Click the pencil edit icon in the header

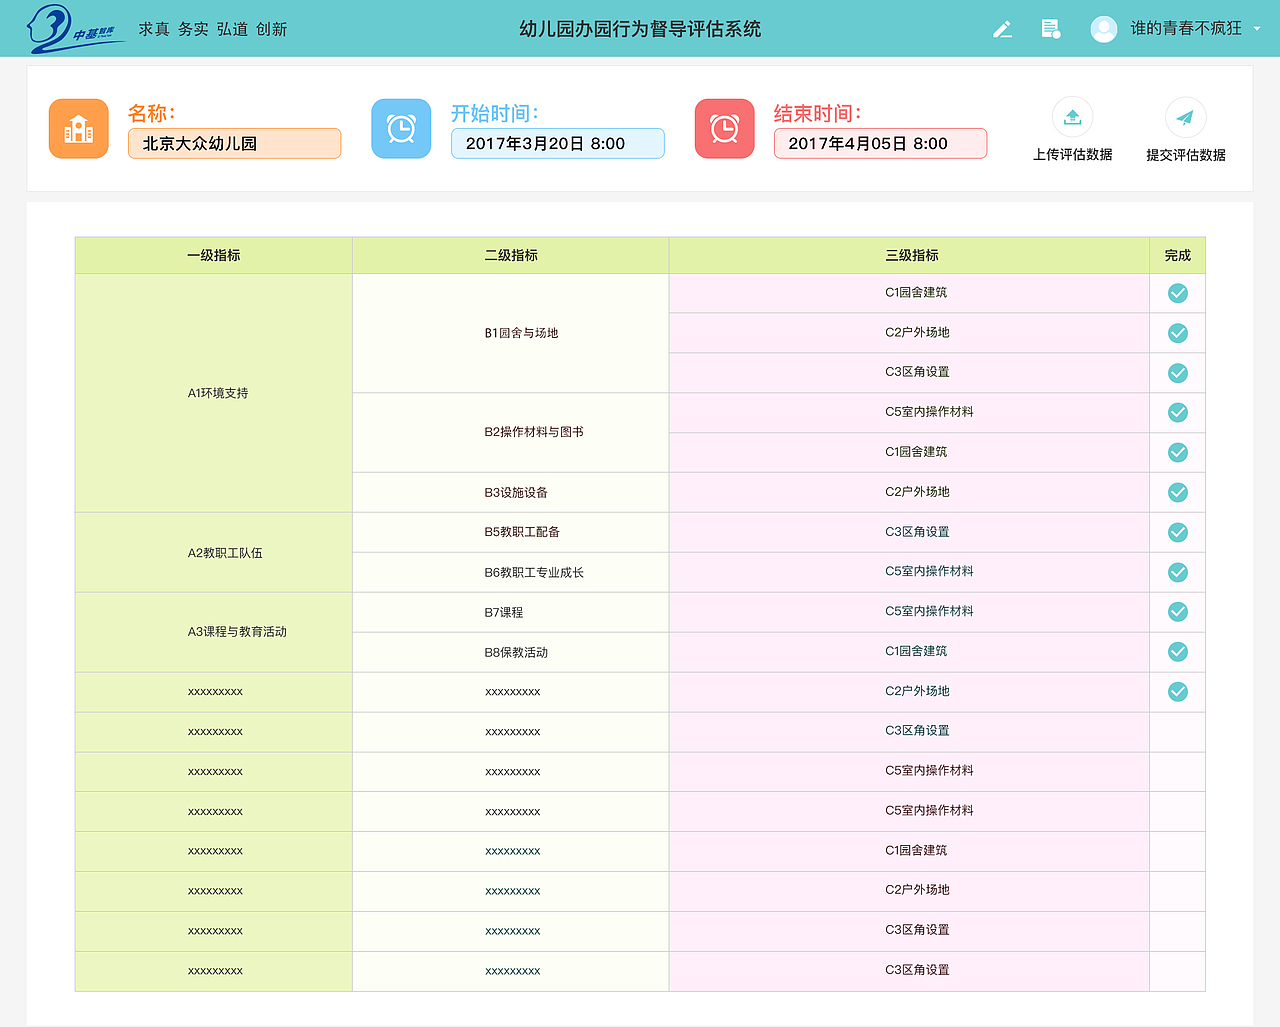1002,29
